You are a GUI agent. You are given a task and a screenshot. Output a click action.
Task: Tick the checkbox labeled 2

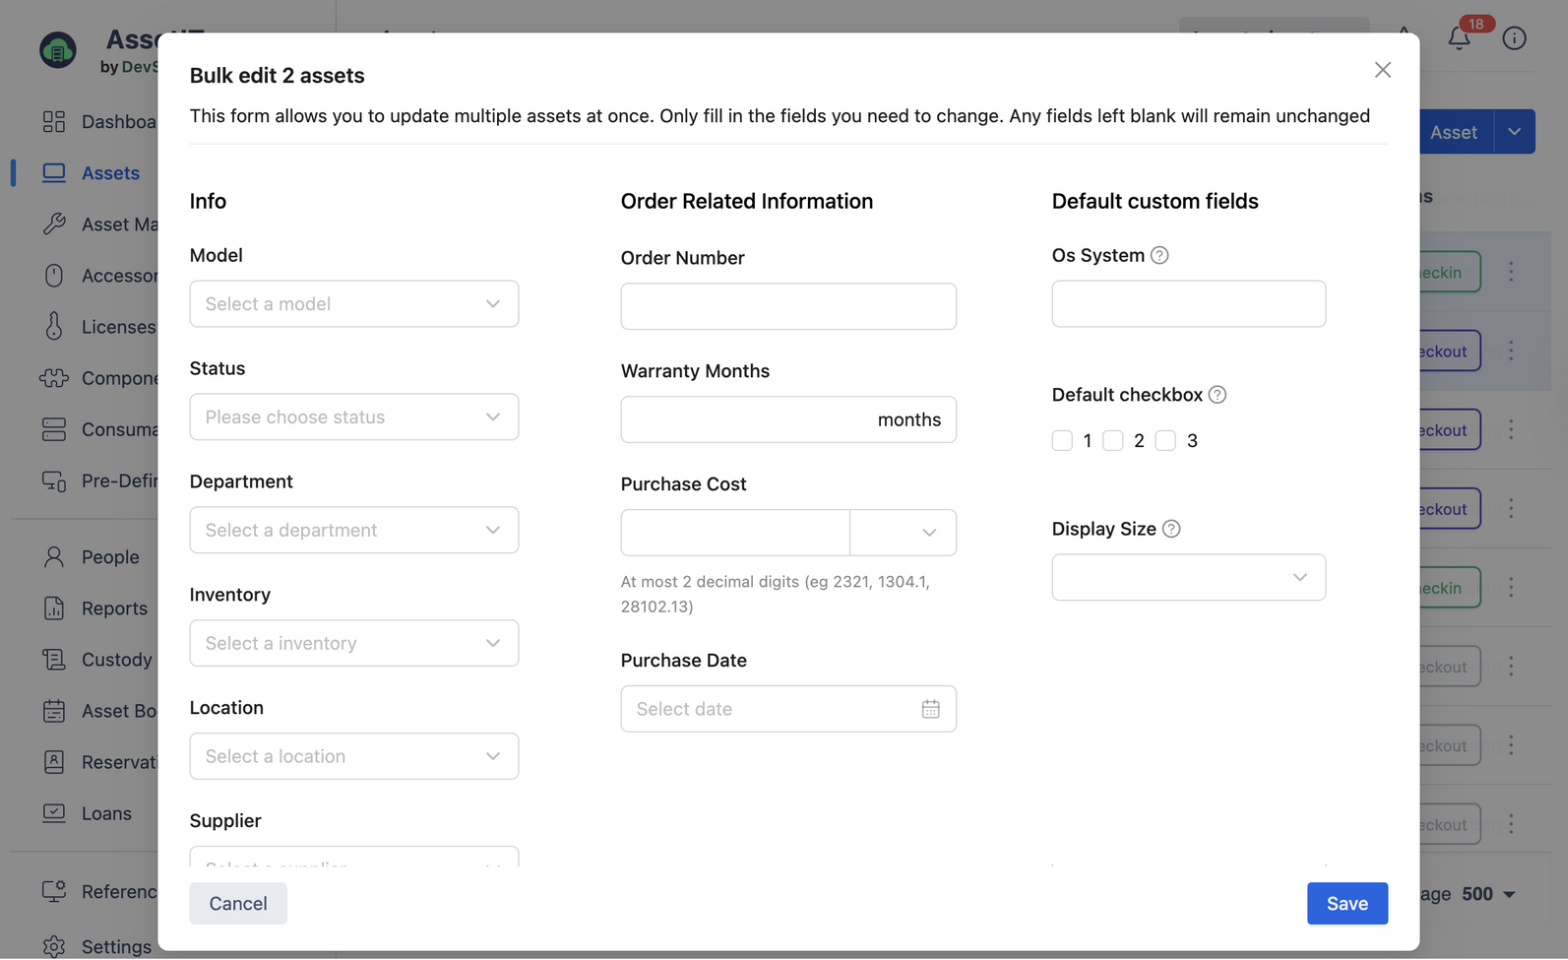point(1113,441)
